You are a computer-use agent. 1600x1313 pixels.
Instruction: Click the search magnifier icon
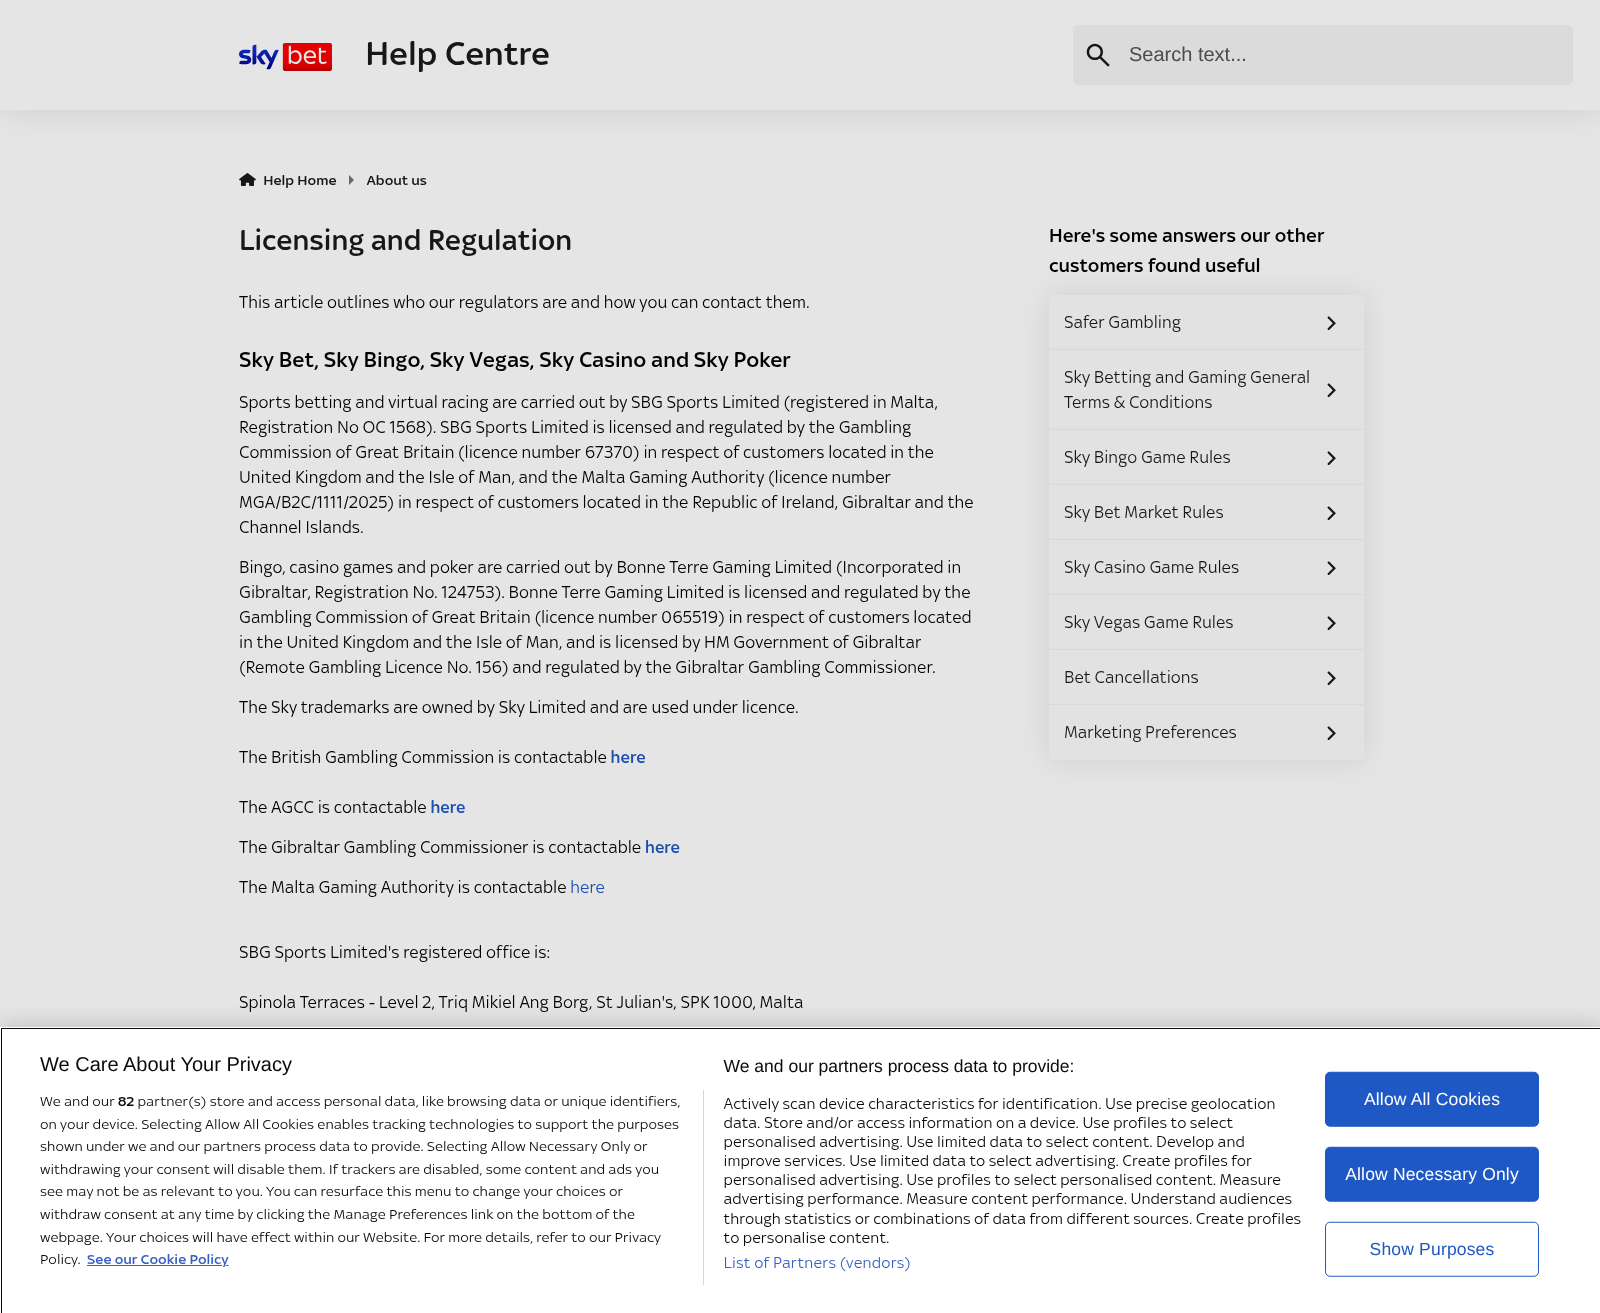(x=1098, y=55)
